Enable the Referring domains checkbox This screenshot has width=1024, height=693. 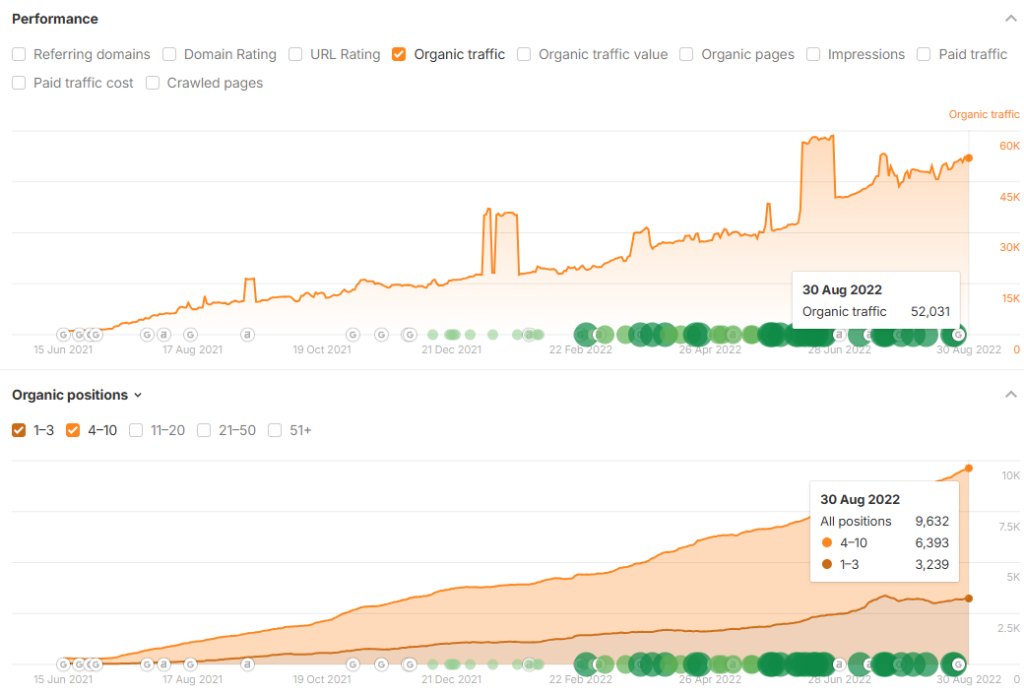tap(19, 55)
